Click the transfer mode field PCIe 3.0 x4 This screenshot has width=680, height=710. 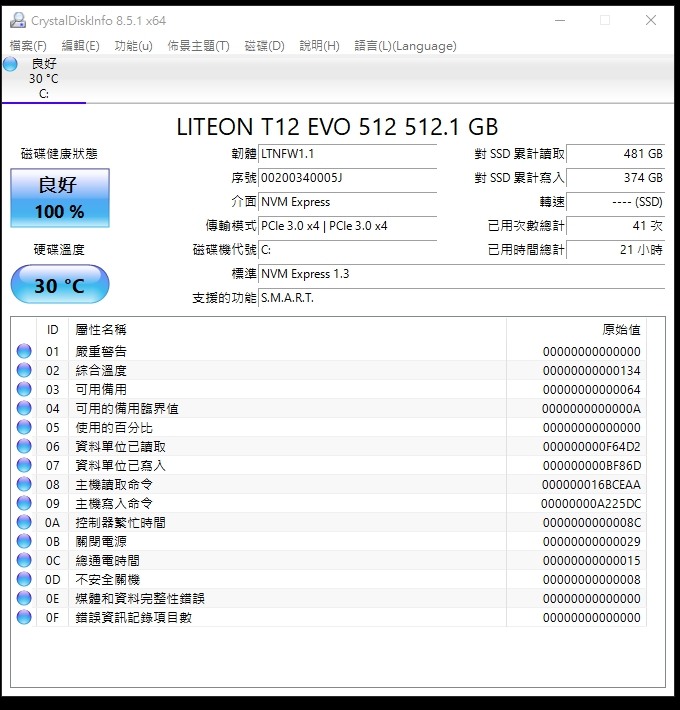(347, 226)
